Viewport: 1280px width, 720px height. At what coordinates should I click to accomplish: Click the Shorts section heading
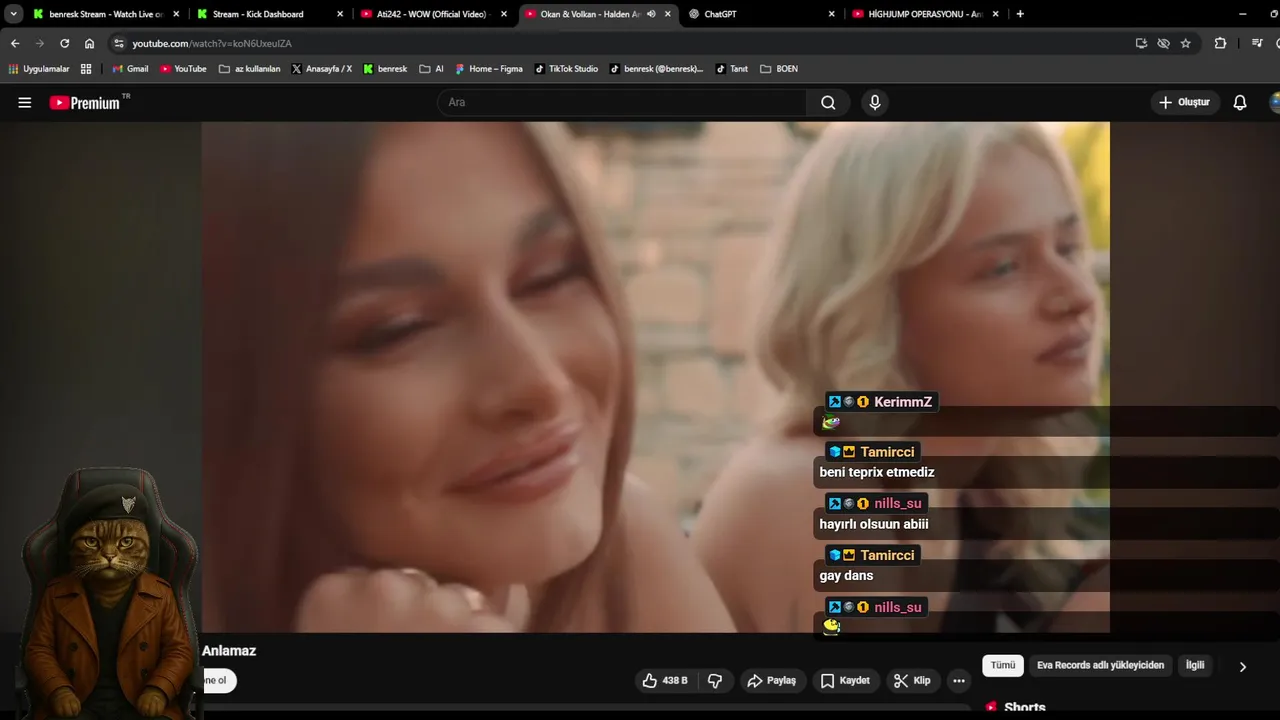[1025, 707]
